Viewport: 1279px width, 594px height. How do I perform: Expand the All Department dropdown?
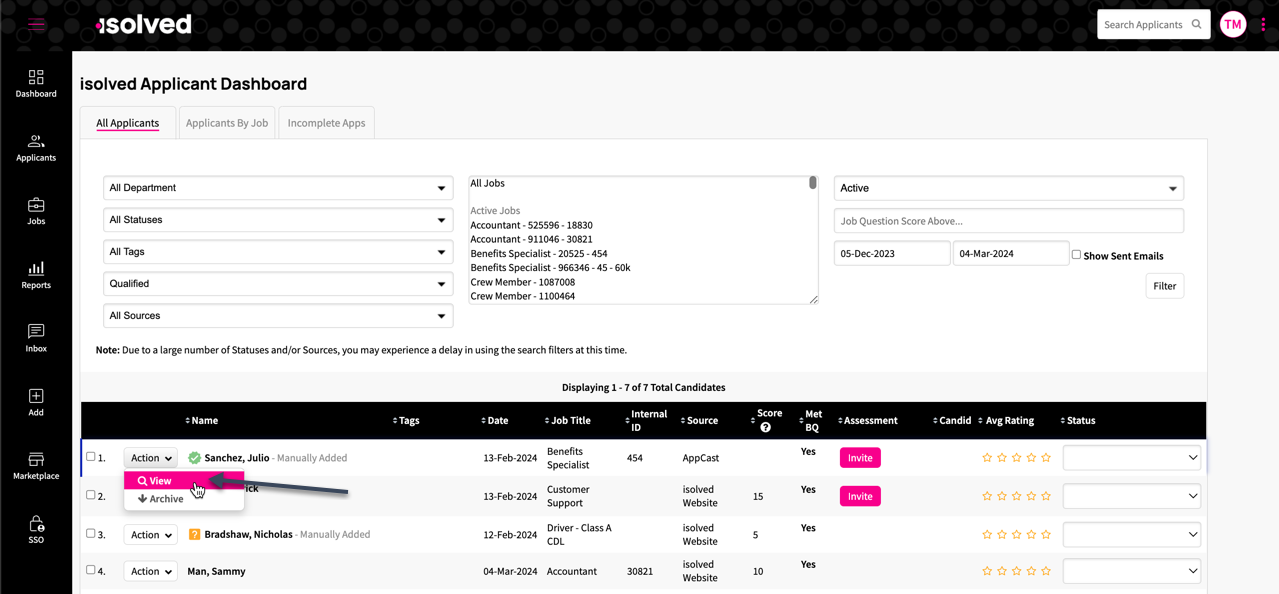[278, 188]
